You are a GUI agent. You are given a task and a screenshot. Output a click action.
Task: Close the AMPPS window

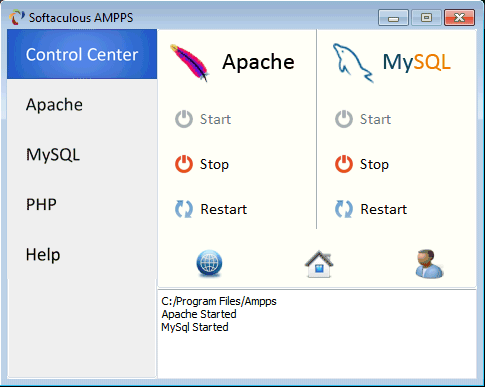(x=459, y=17)
